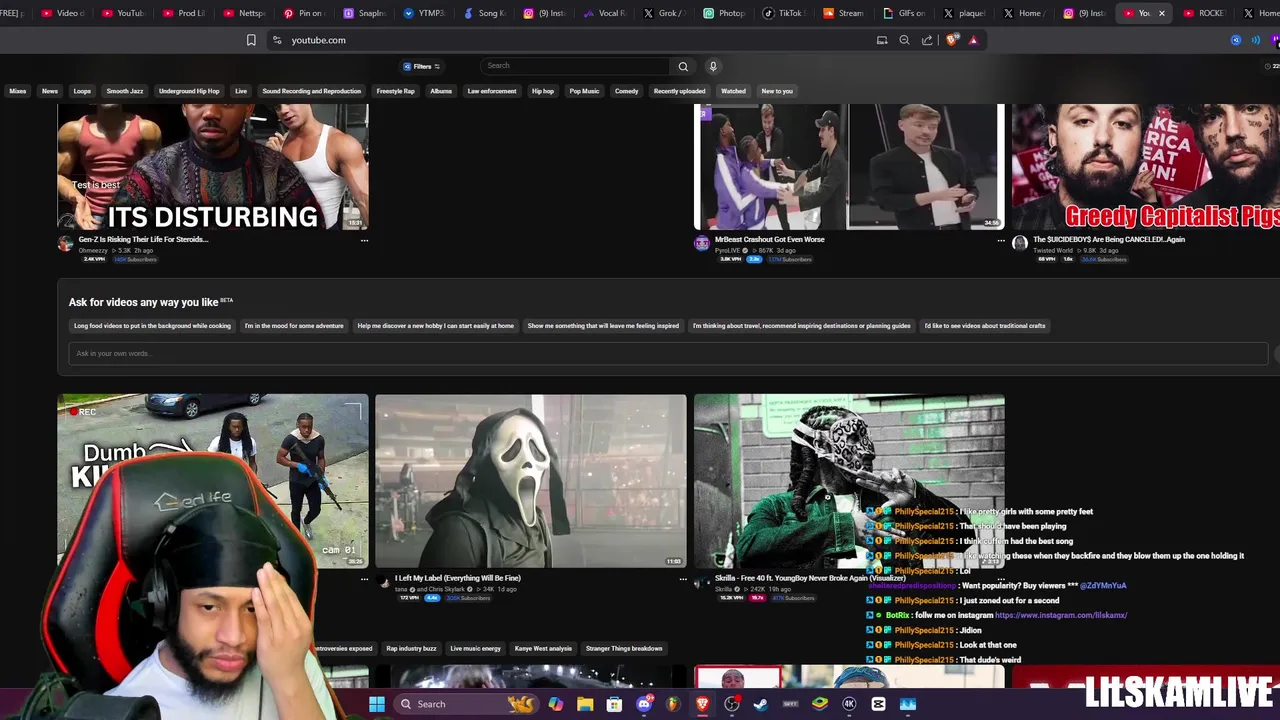Select the Smooth Jazz filter chip
The width and height of the screenshot is (1280, 720).
[125, 91]
